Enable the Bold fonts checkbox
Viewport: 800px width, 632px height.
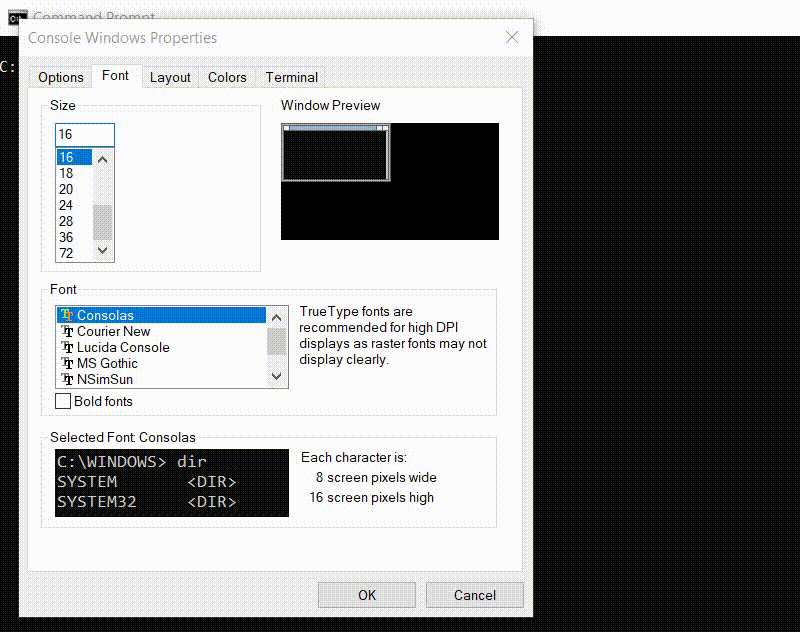click(63, 401)
